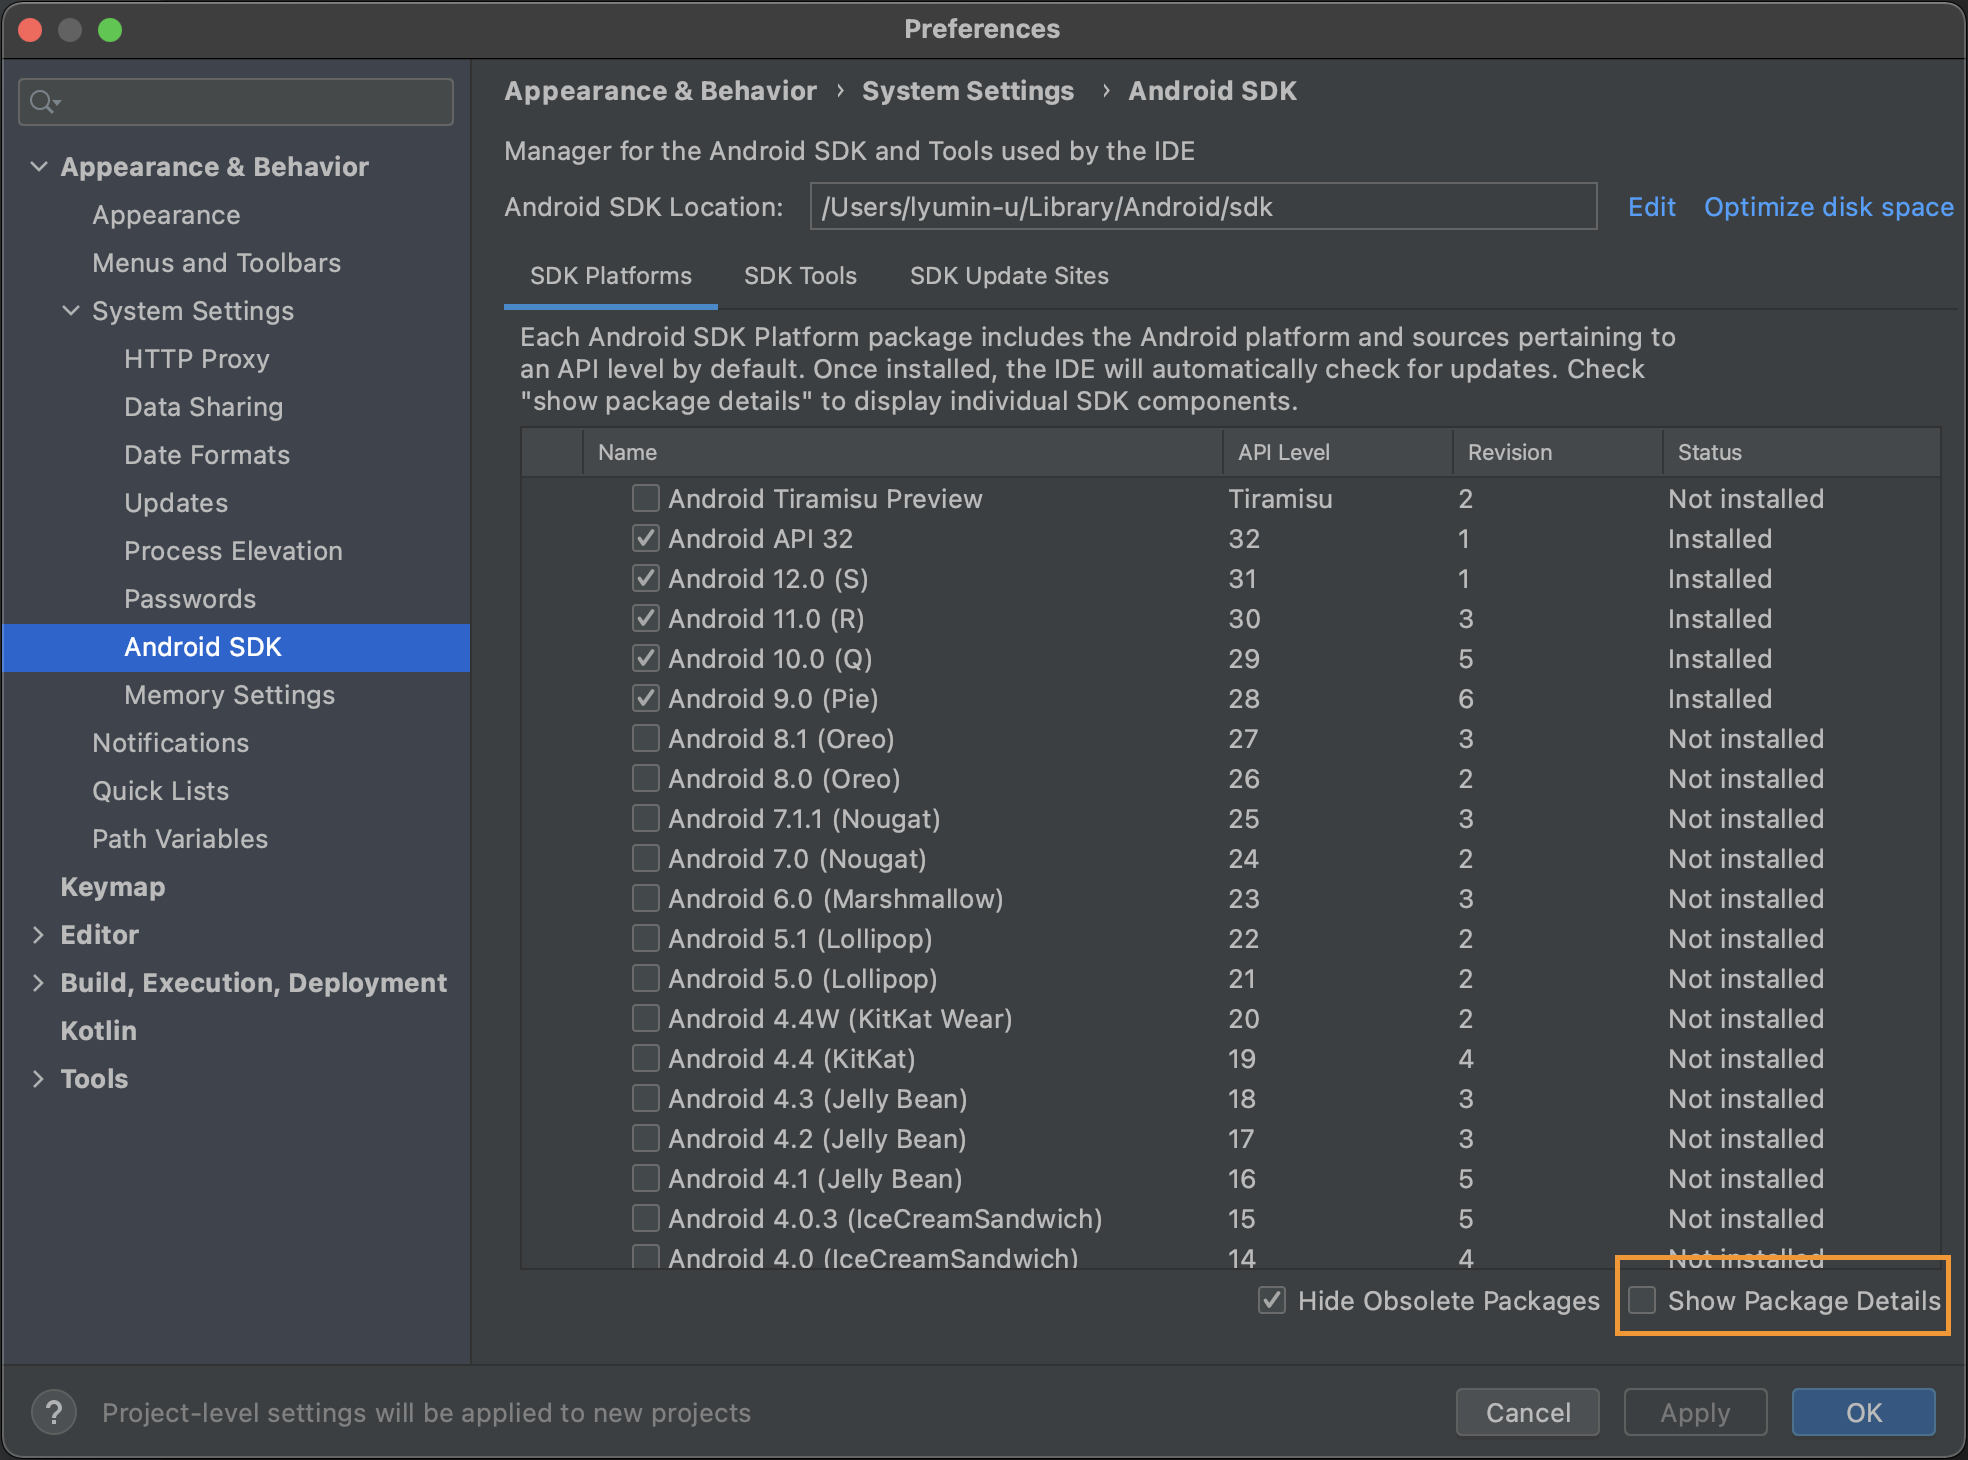Uncheck the Android API 32 checkbox
This screenshot has width=1968, height=1460.
click(x=646, y=538)
